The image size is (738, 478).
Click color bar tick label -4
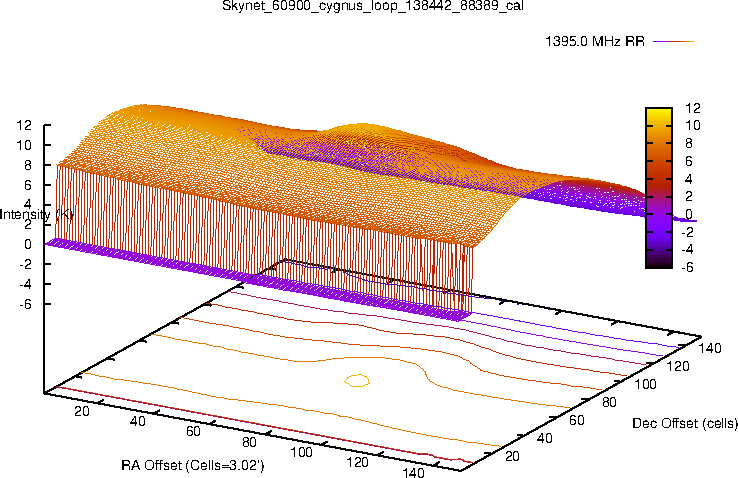click(x=687, y=249)
